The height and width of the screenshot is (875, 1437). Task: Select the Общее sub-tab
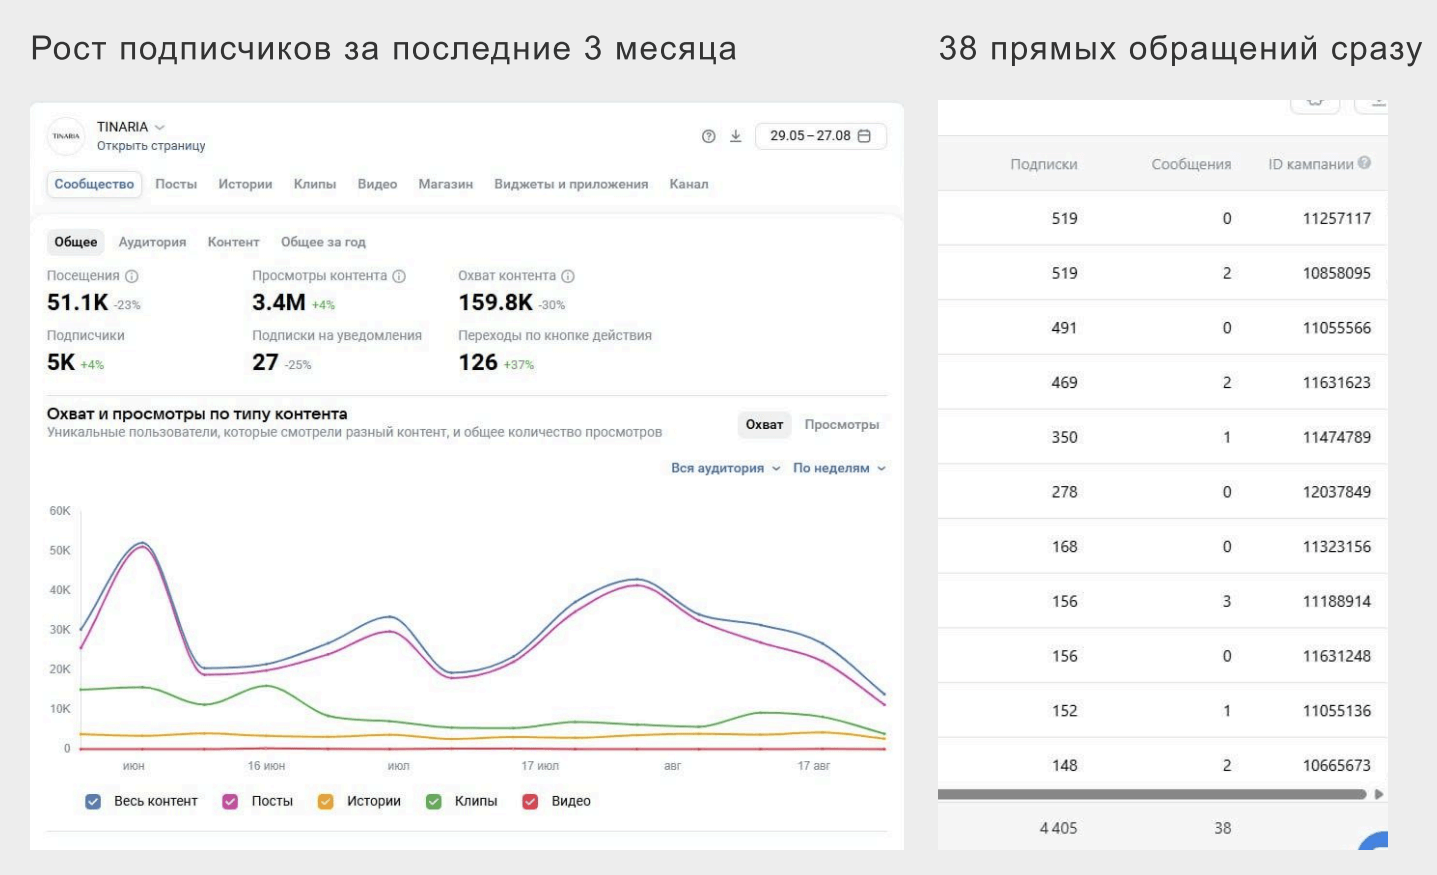pyautogui.click(x=76, y=242)
